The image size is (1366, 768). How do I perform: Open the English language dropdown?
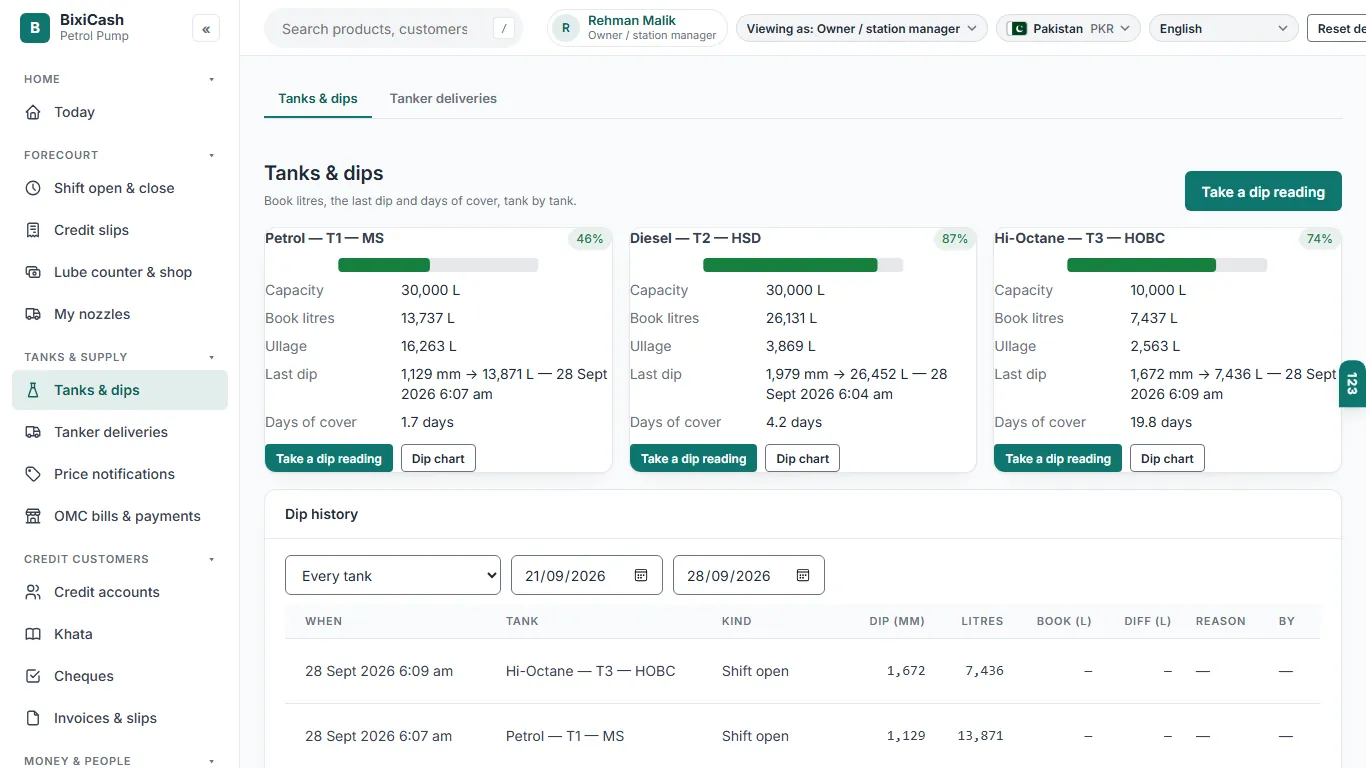tap(1224, 29)
